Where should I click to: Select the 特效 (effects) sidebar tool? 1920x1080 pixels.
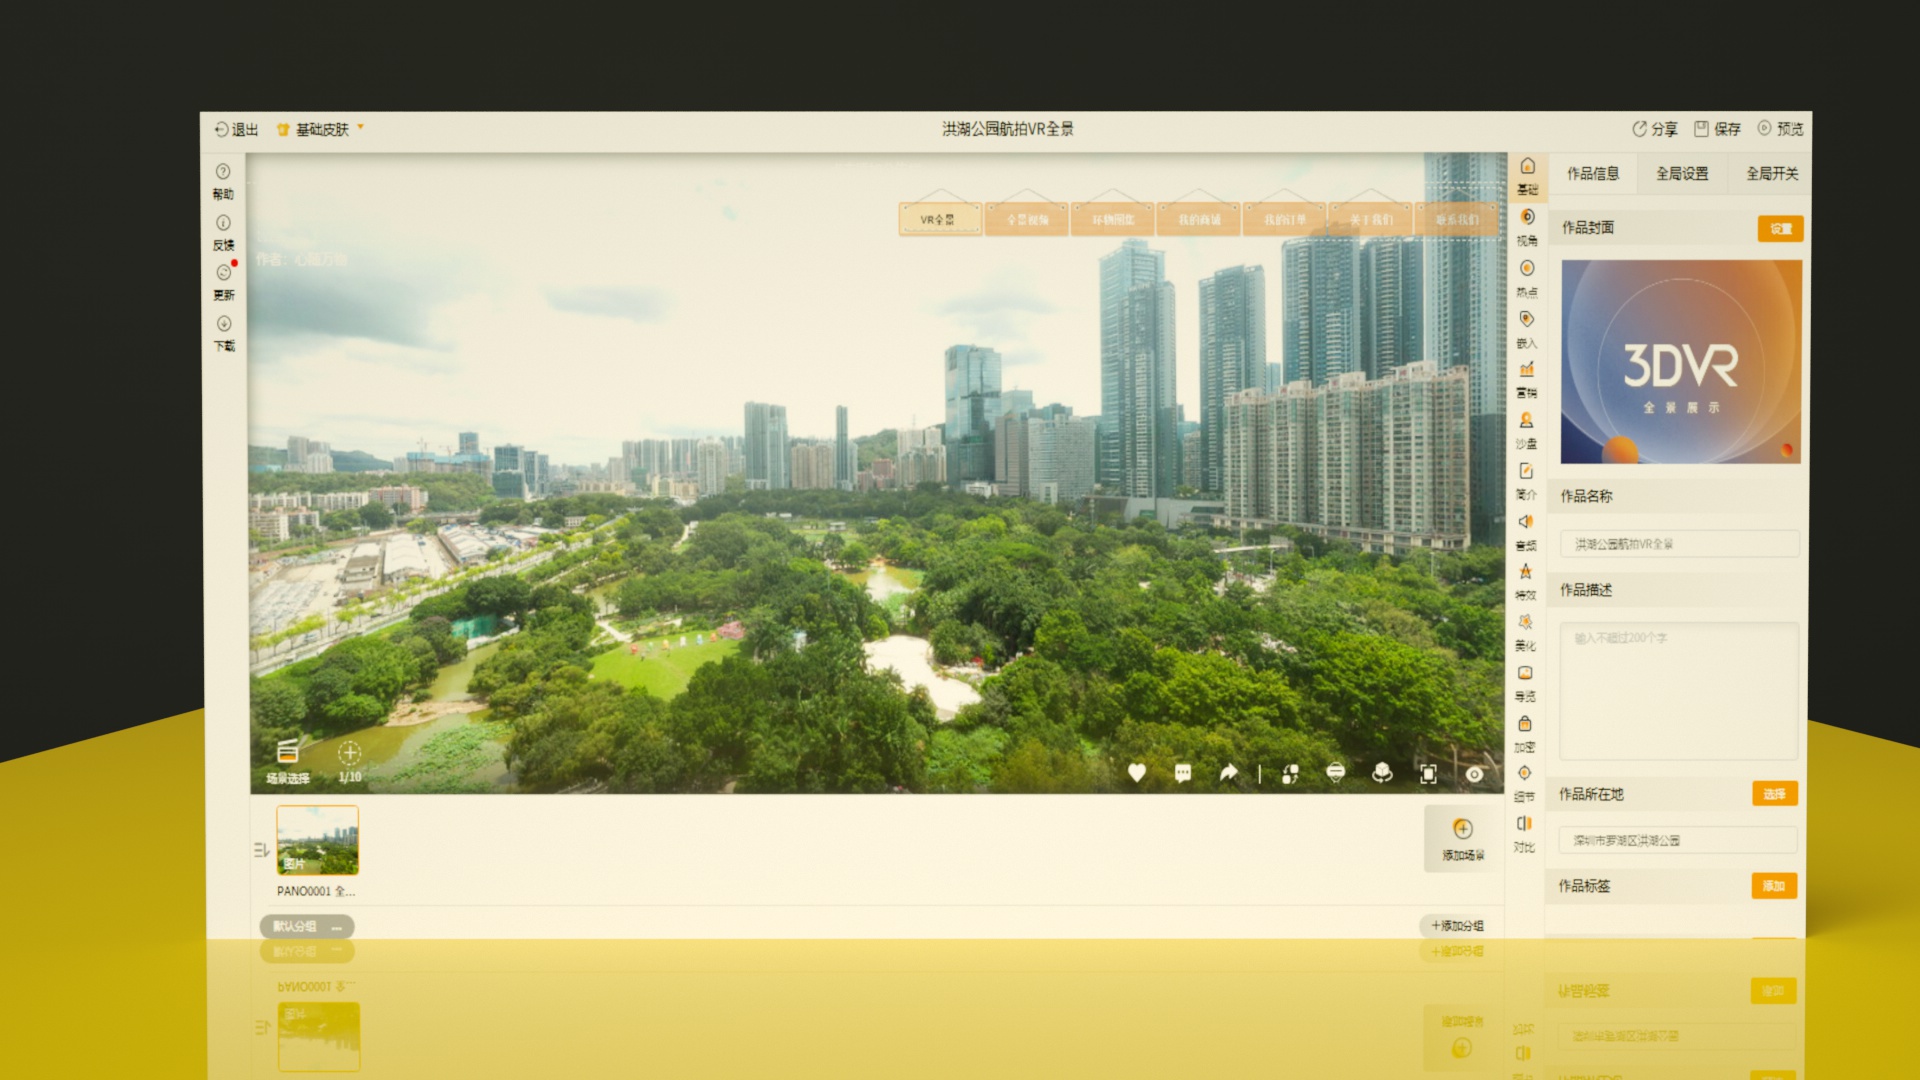(x=1525, y=582)
